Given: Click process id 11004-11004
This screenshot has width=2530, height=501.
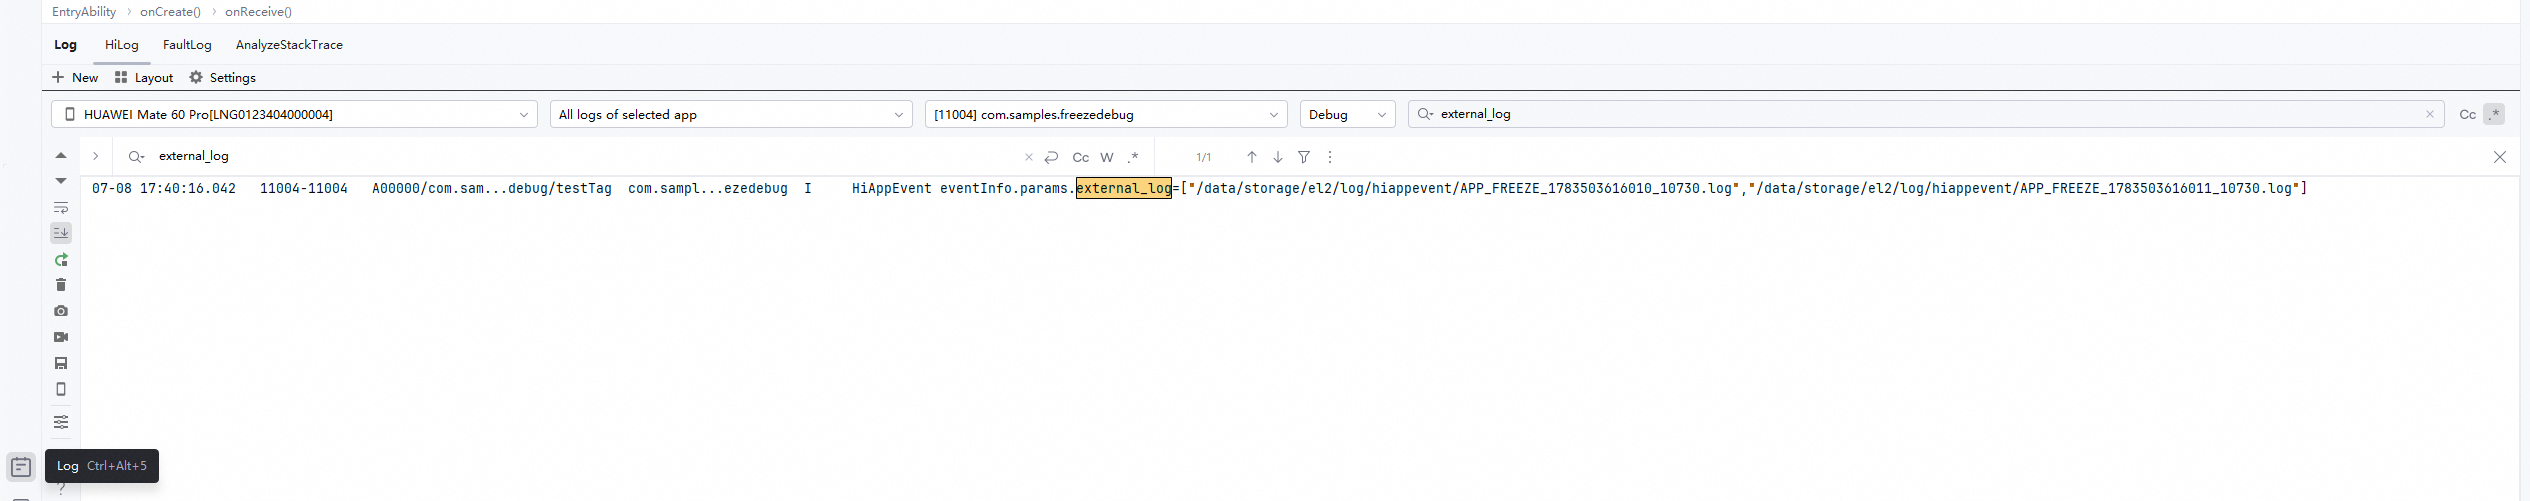Looking at the screenshot, I should (x=304, y=188).
